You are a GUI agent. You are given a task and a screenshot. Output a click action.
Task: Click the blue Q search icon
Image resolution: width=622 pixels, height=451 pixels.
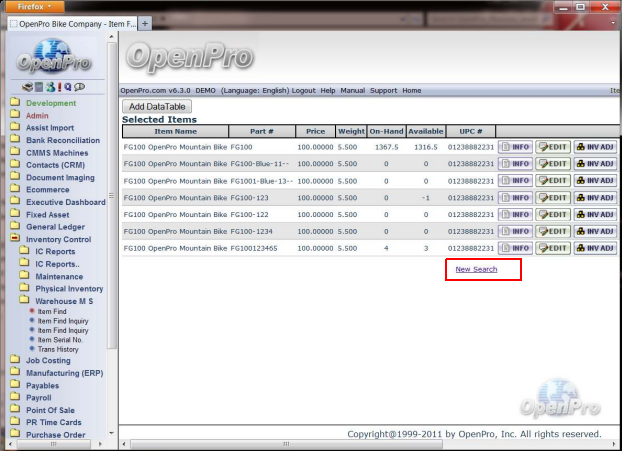(67, 87)
